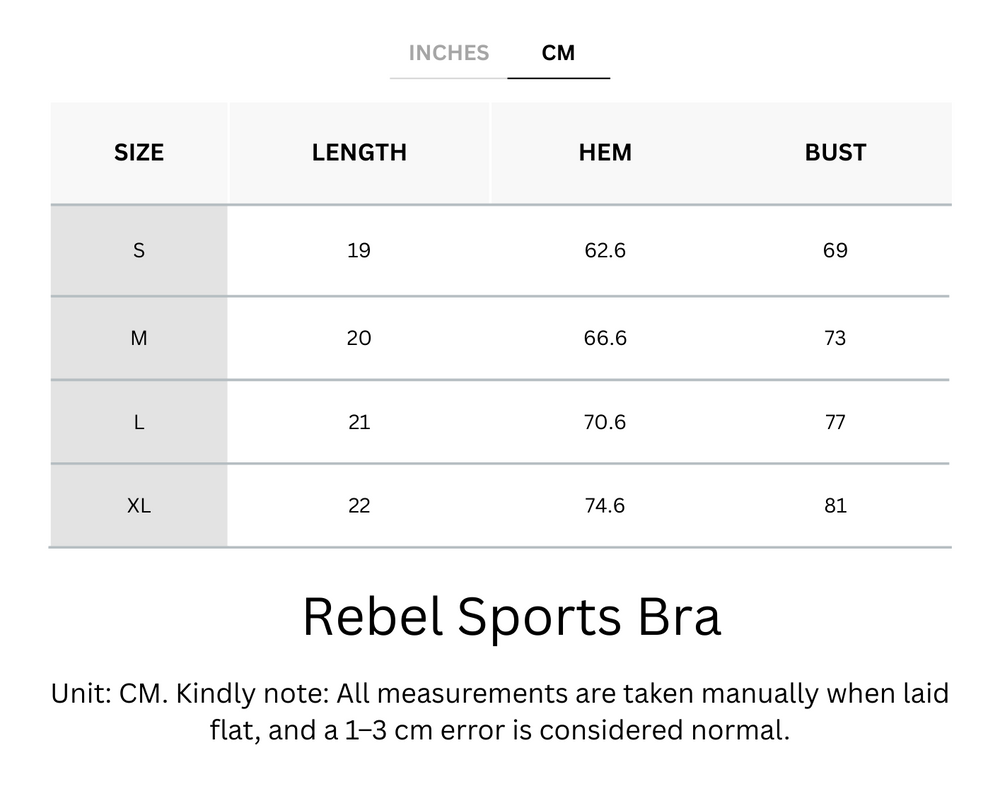
Task: Select the XL size row label
Action: pos(139,506)
